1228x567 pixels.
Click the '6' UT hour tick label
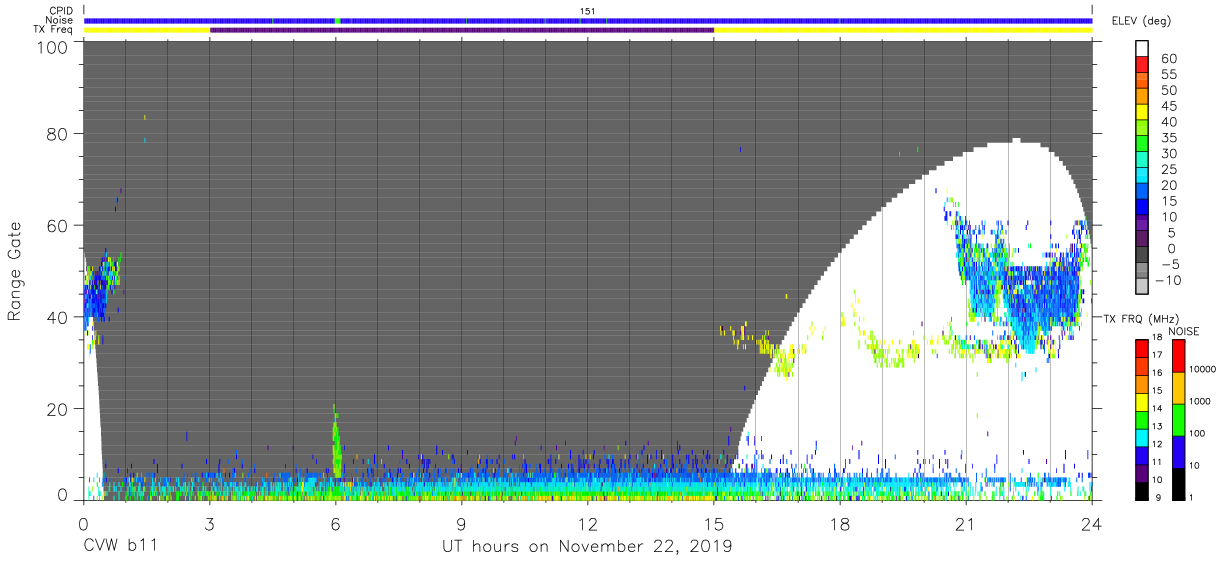point(335,524)
